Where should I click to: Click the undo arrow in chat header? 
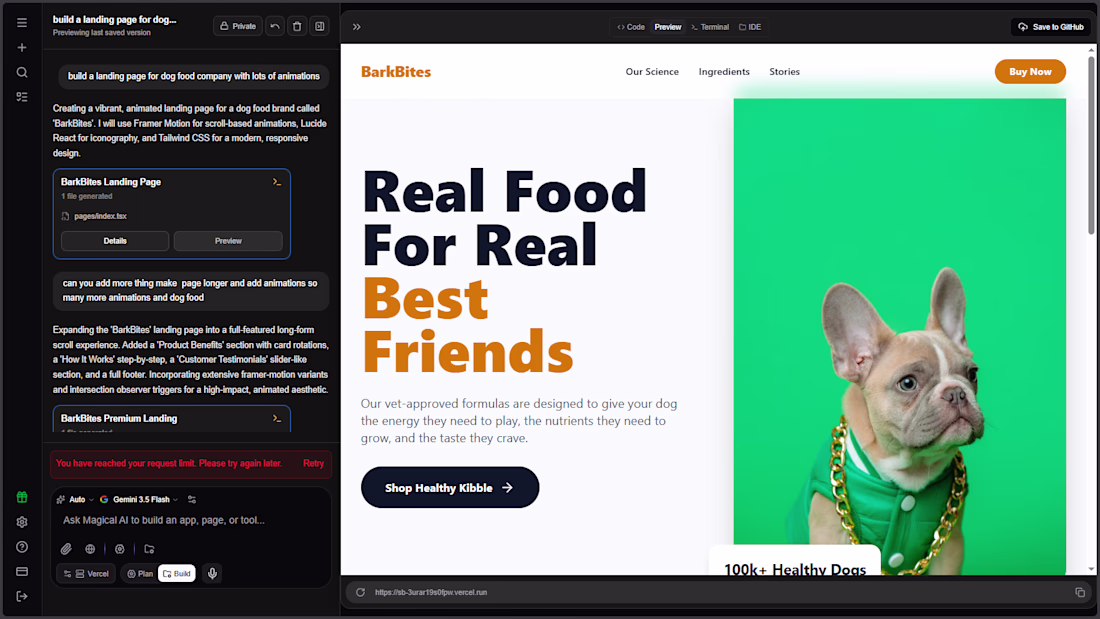pos(275,26)
